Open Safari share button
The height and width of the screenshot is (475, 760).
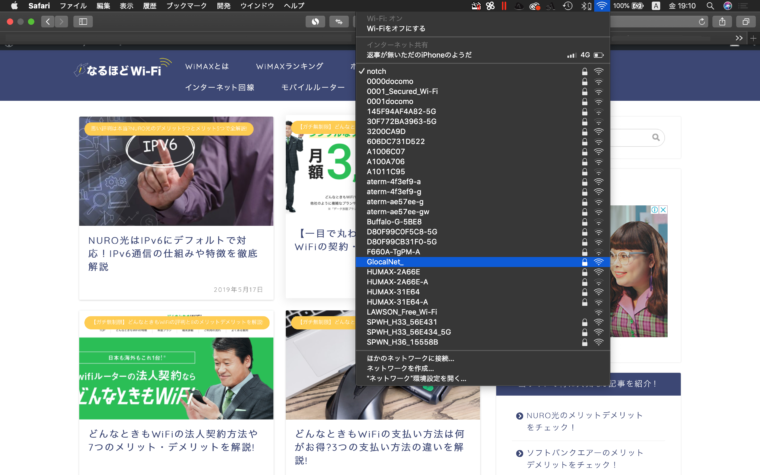click(x=722, y=21)
